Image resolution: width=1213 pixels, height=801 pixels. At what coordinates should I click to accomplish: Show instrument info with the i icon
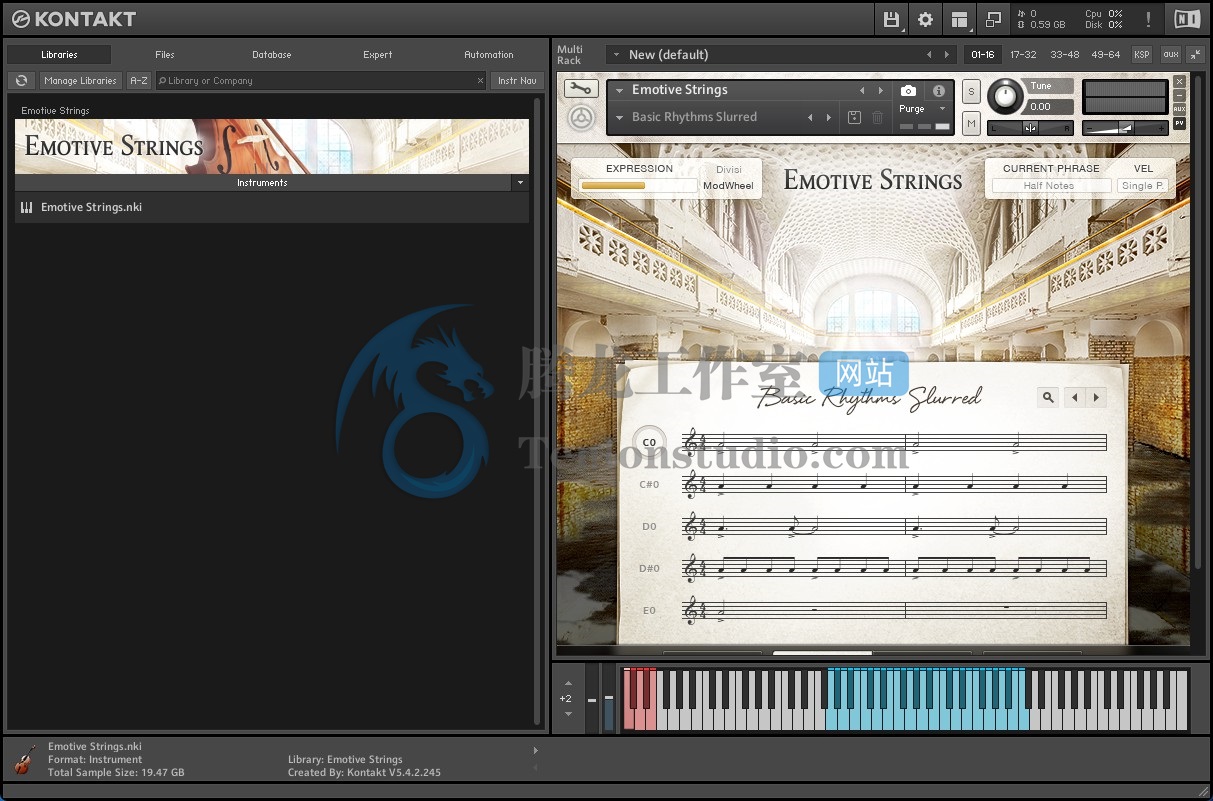click(938, 91)
